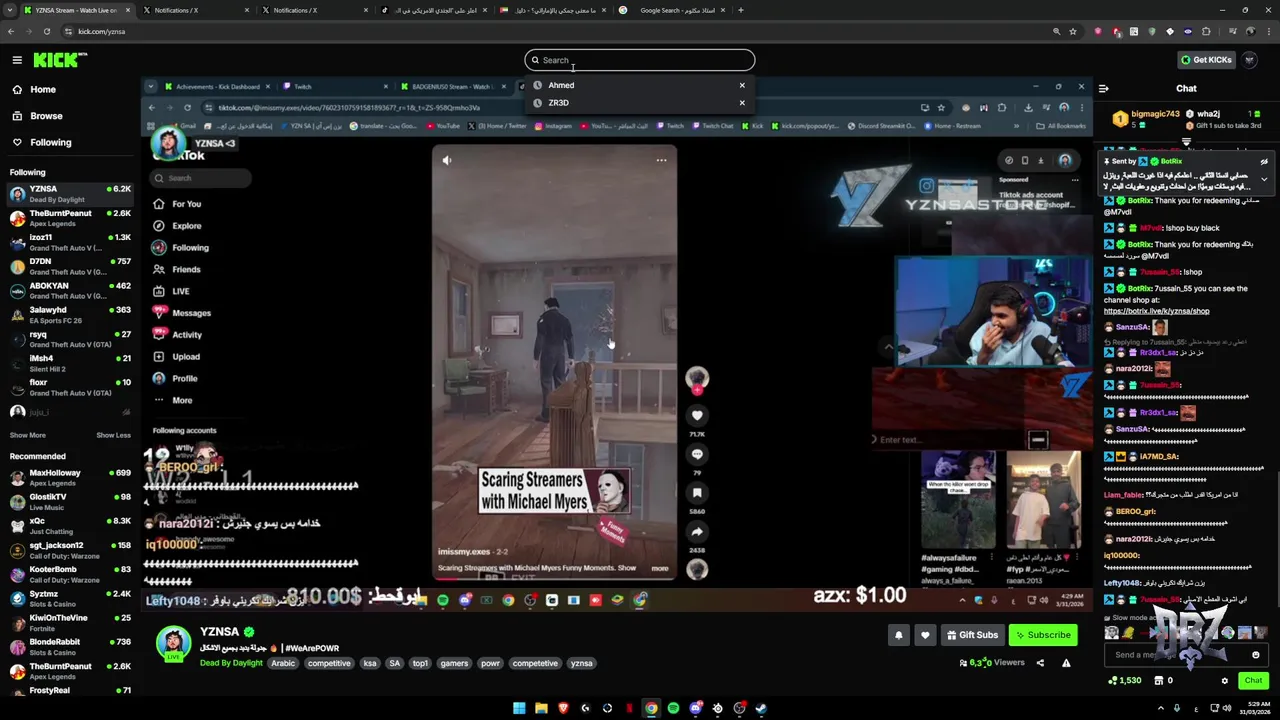
Task: Click the Get KICKs button
Action: pos(1206,60)
